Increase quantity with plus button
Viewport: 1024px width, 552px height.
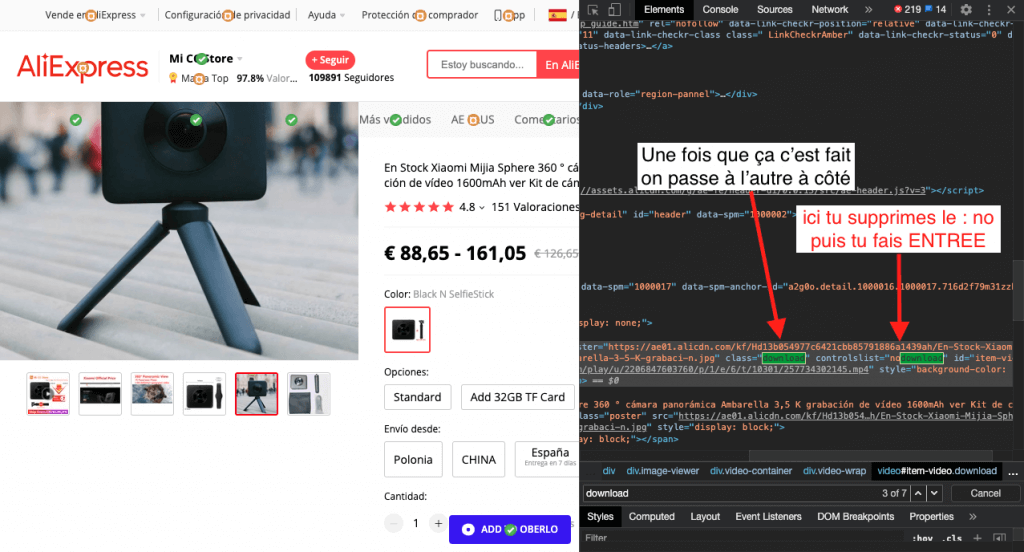(438, 523)
